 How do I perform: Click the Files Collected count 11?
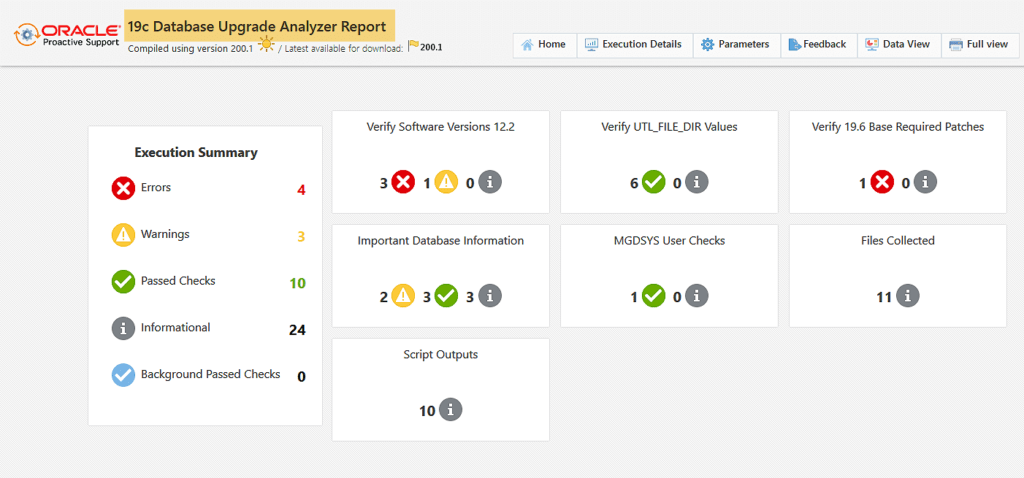pyautogui.click(x=884, y=297)
